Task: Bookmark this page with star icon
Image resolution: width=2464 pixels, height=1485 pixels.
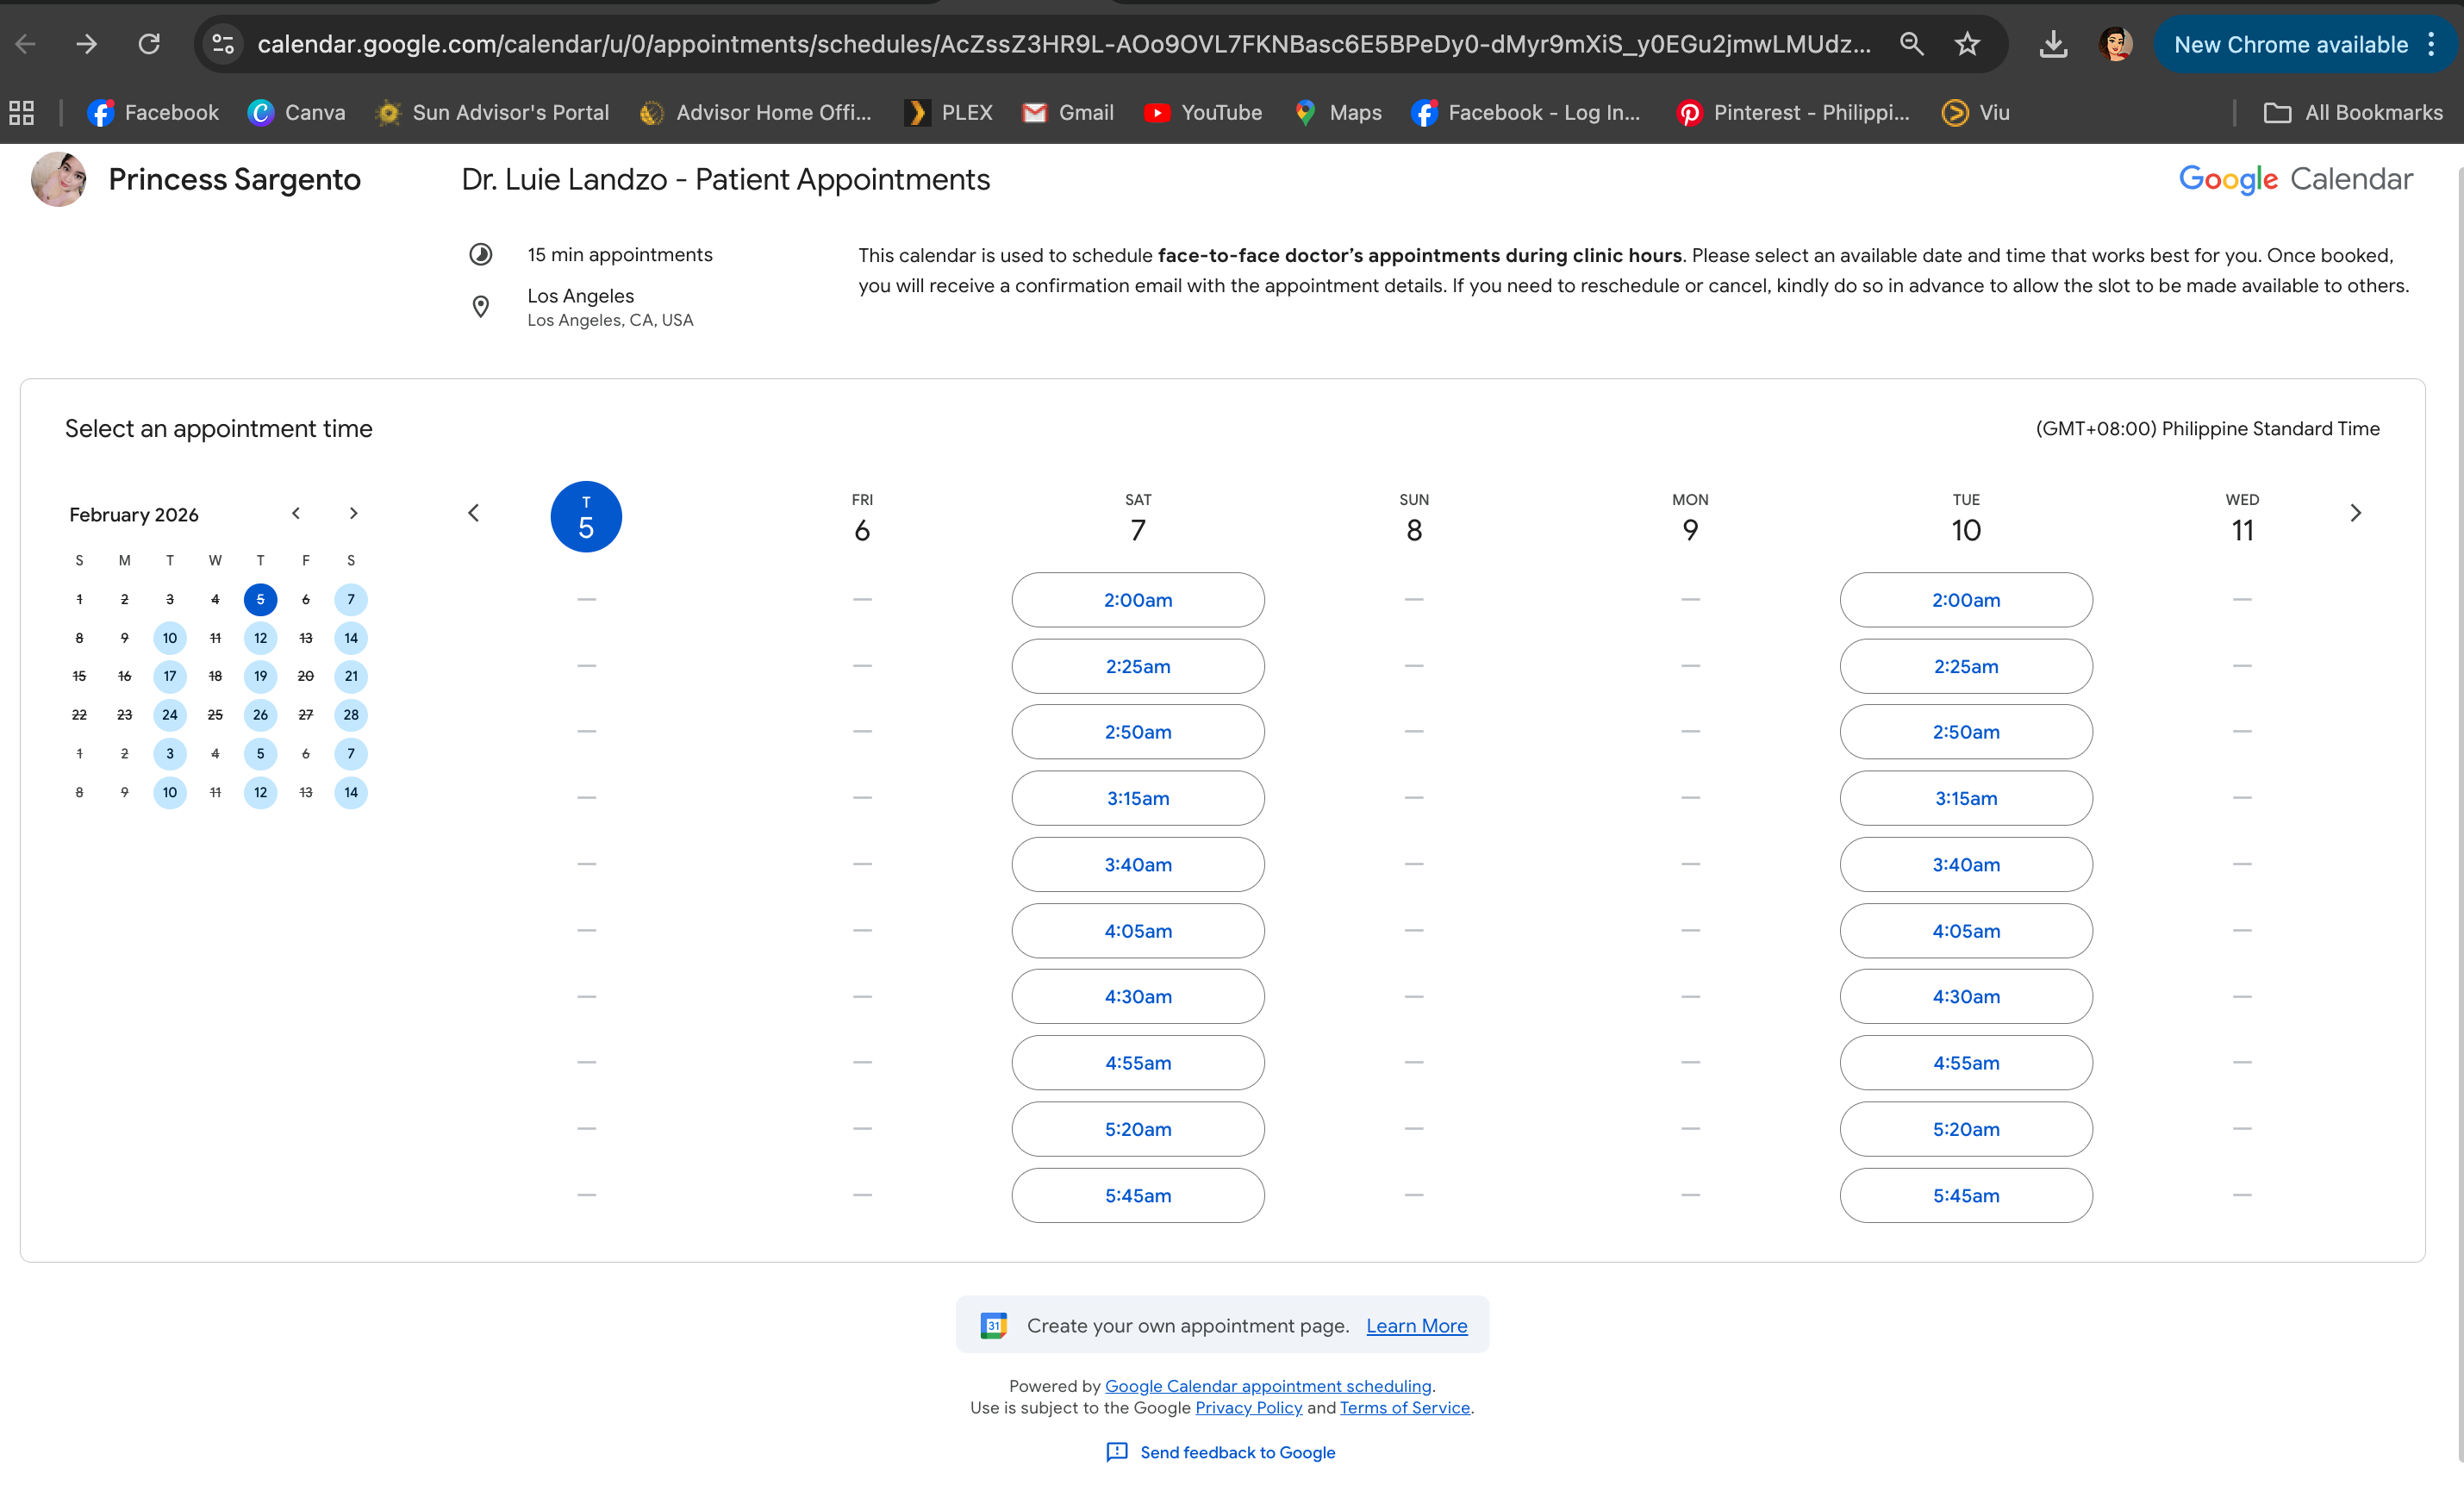Action: (x=1966, y=44)
